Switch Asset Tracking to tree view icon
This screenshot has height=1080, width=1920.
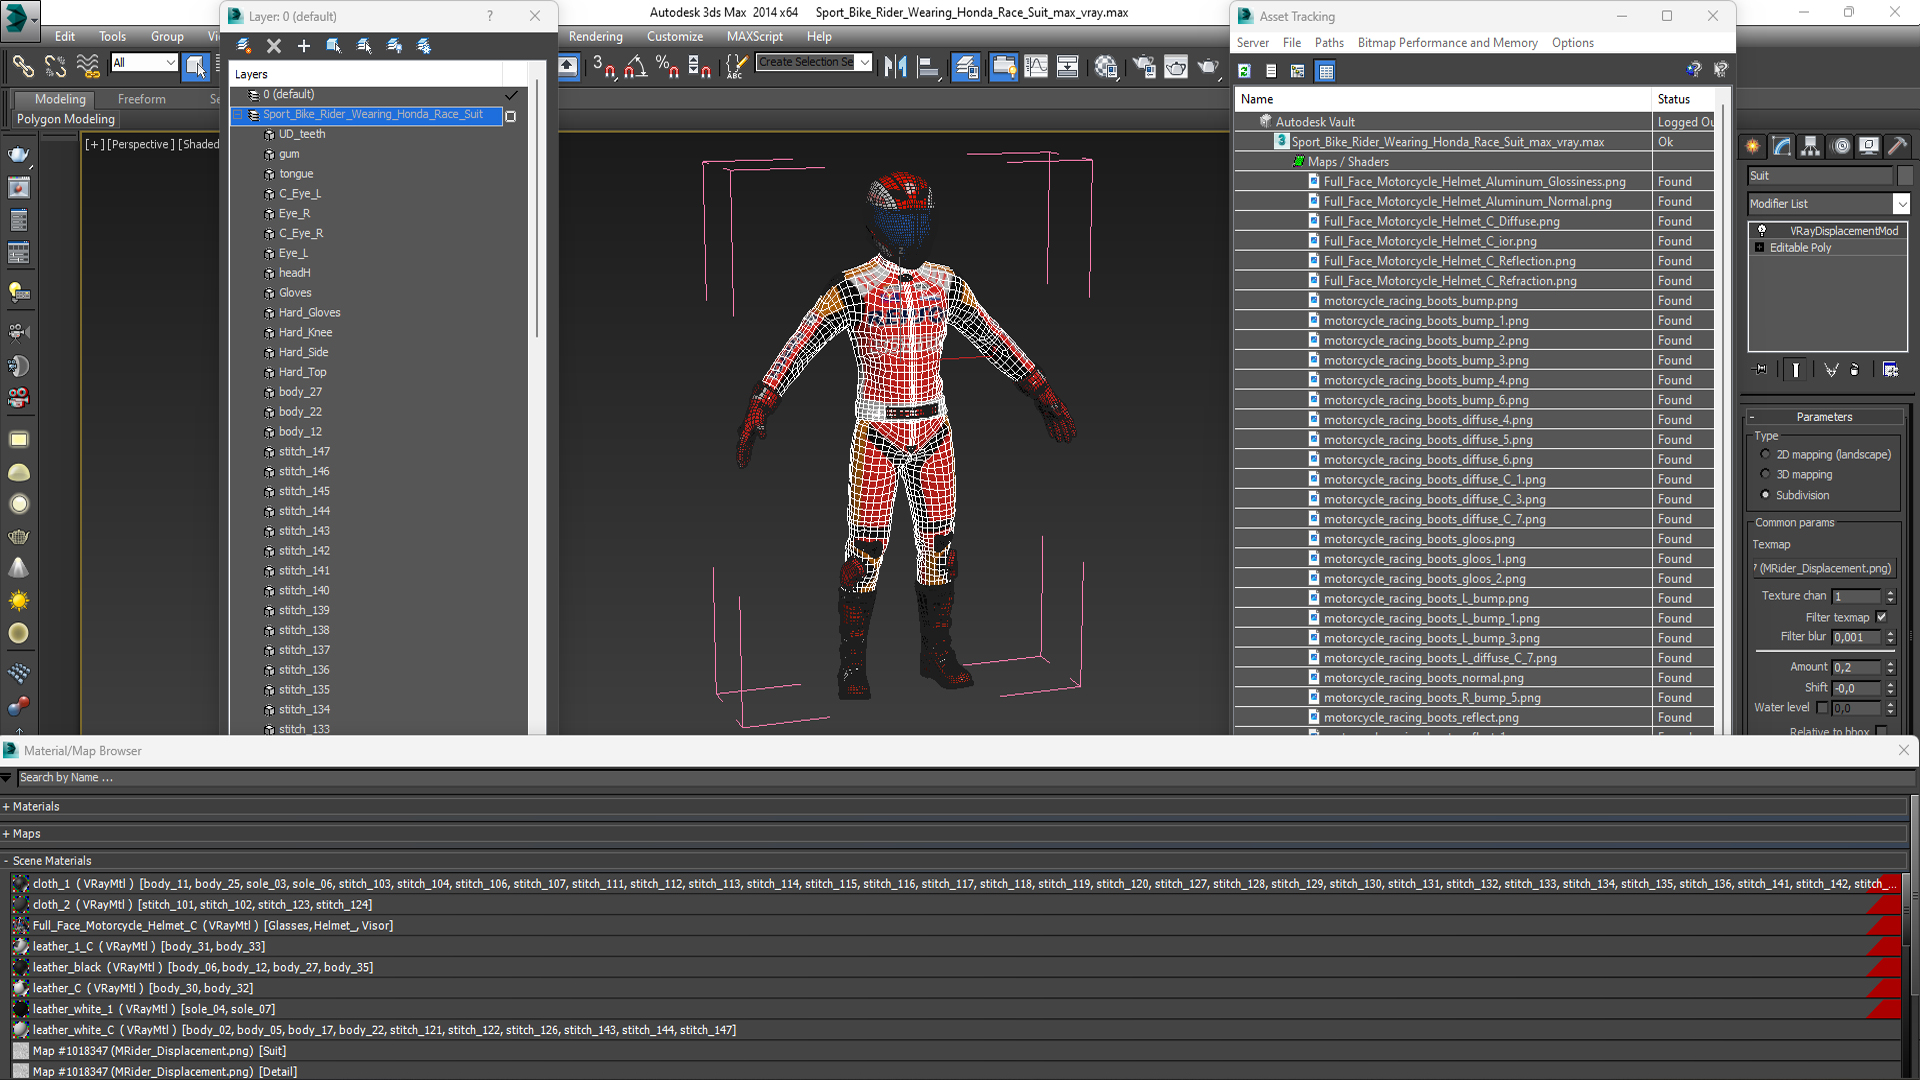pos(1298,71)
